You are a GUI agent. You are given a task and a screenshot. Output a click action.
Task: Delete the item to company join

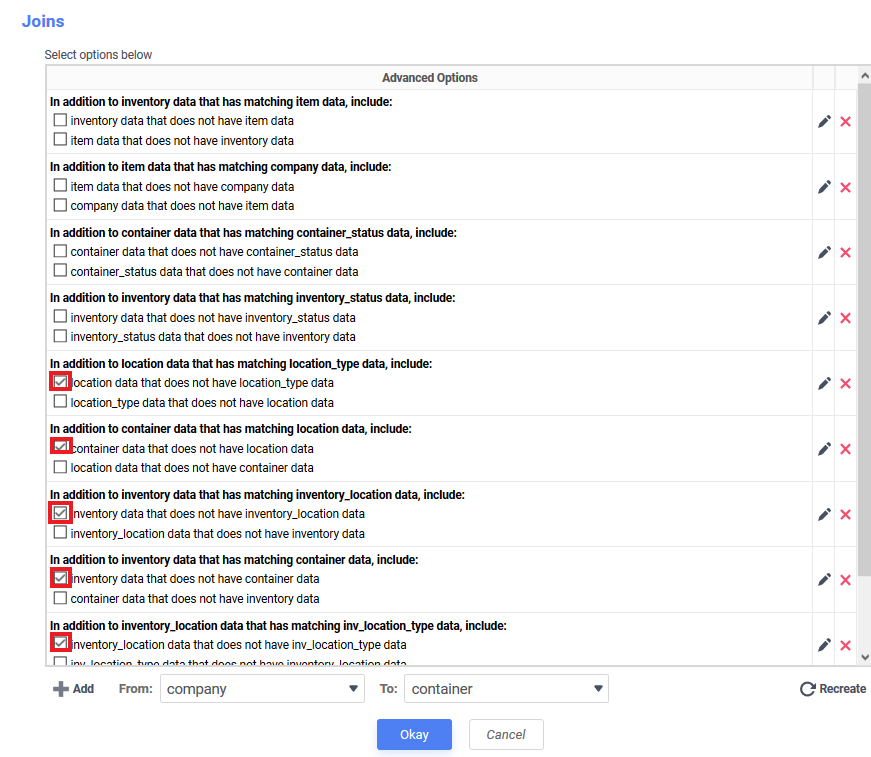pyautogui.click(x=845, y=188)
